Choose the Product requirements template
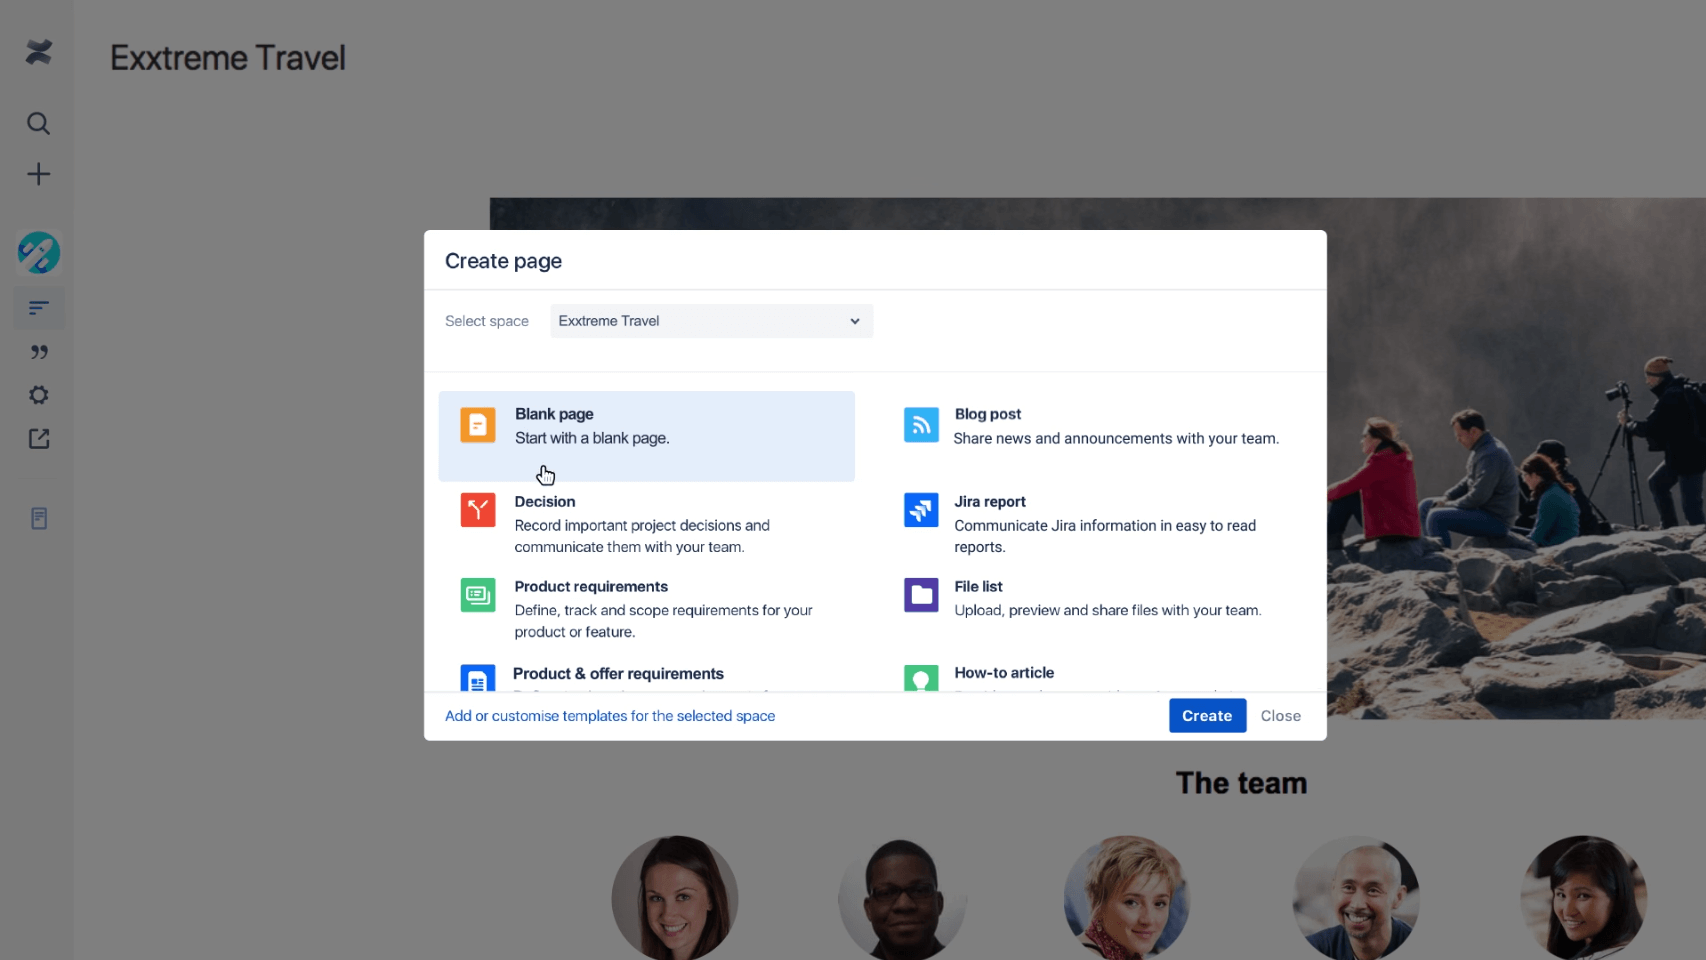The height and width of the screenshot is (960, 1706). click(646, 608)
